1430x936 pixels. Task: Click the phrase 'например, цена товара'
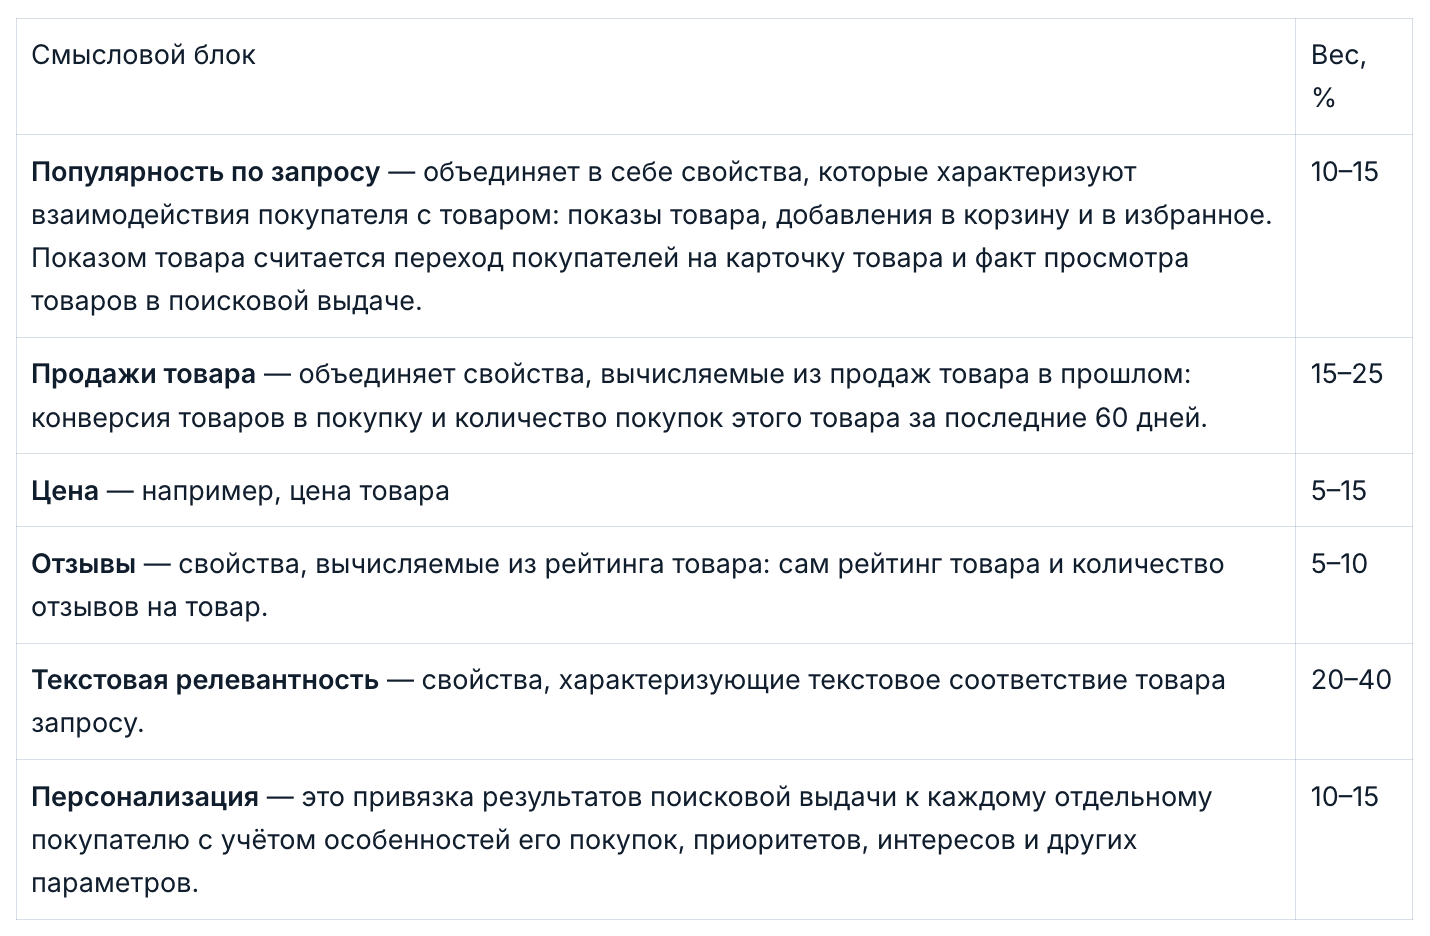(x=295, y=491)
